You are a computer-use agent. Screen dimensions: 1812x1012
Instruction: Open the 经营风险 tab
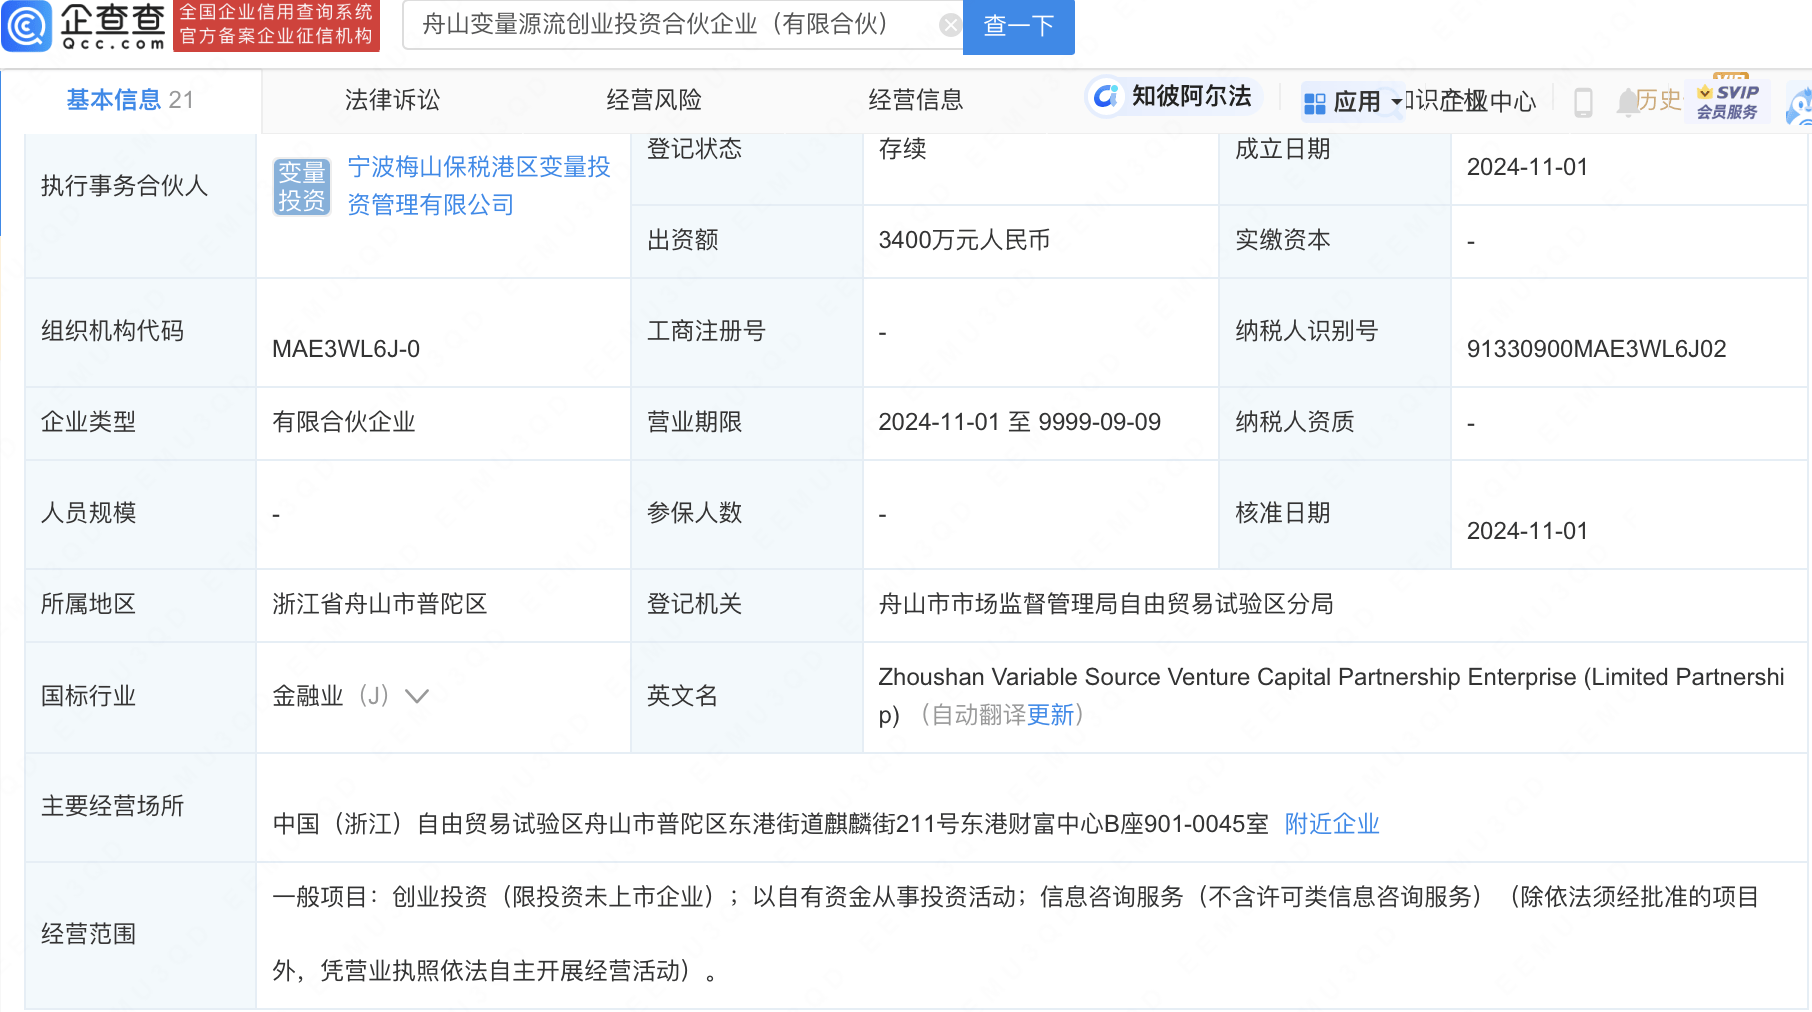652,100
